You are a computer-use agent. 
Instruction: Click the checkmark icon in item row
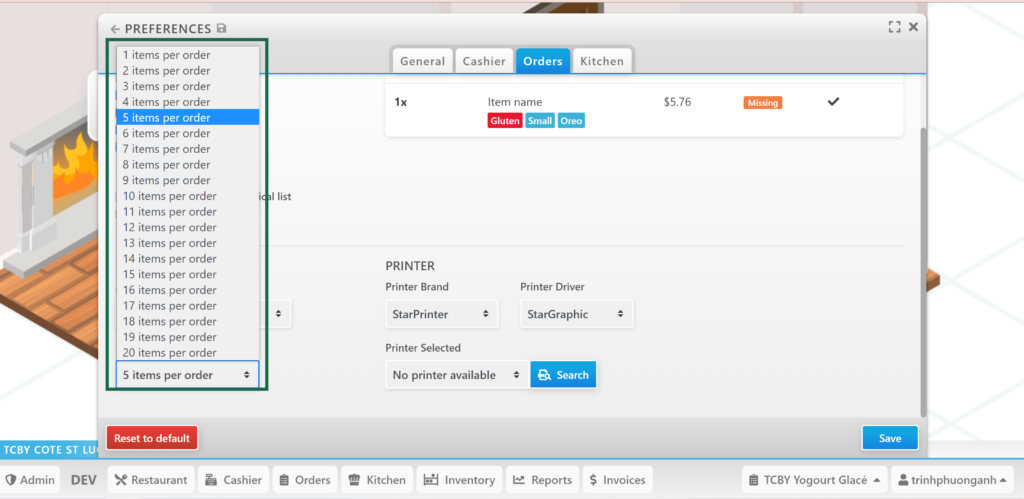tap(833, 102)
